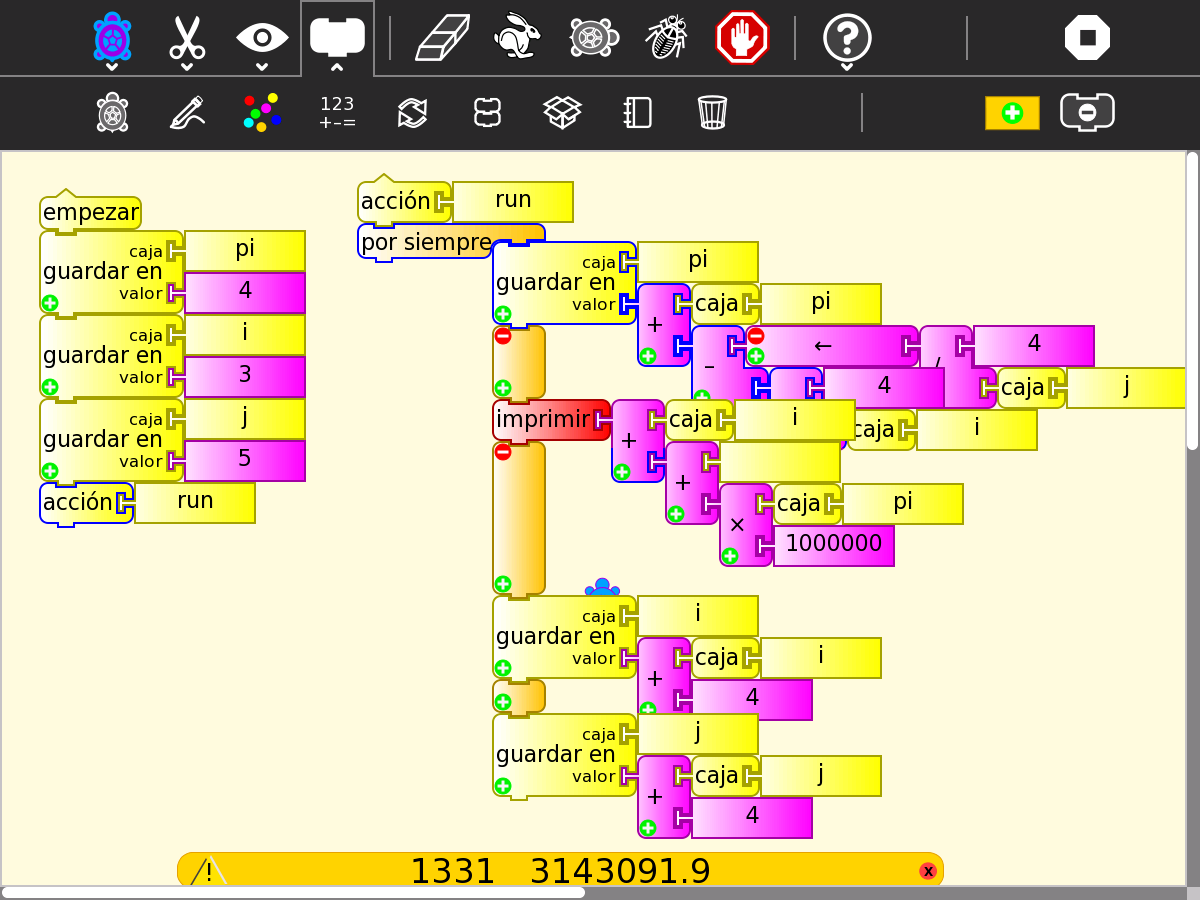Expand green plus on empezar pi store block

50,302
